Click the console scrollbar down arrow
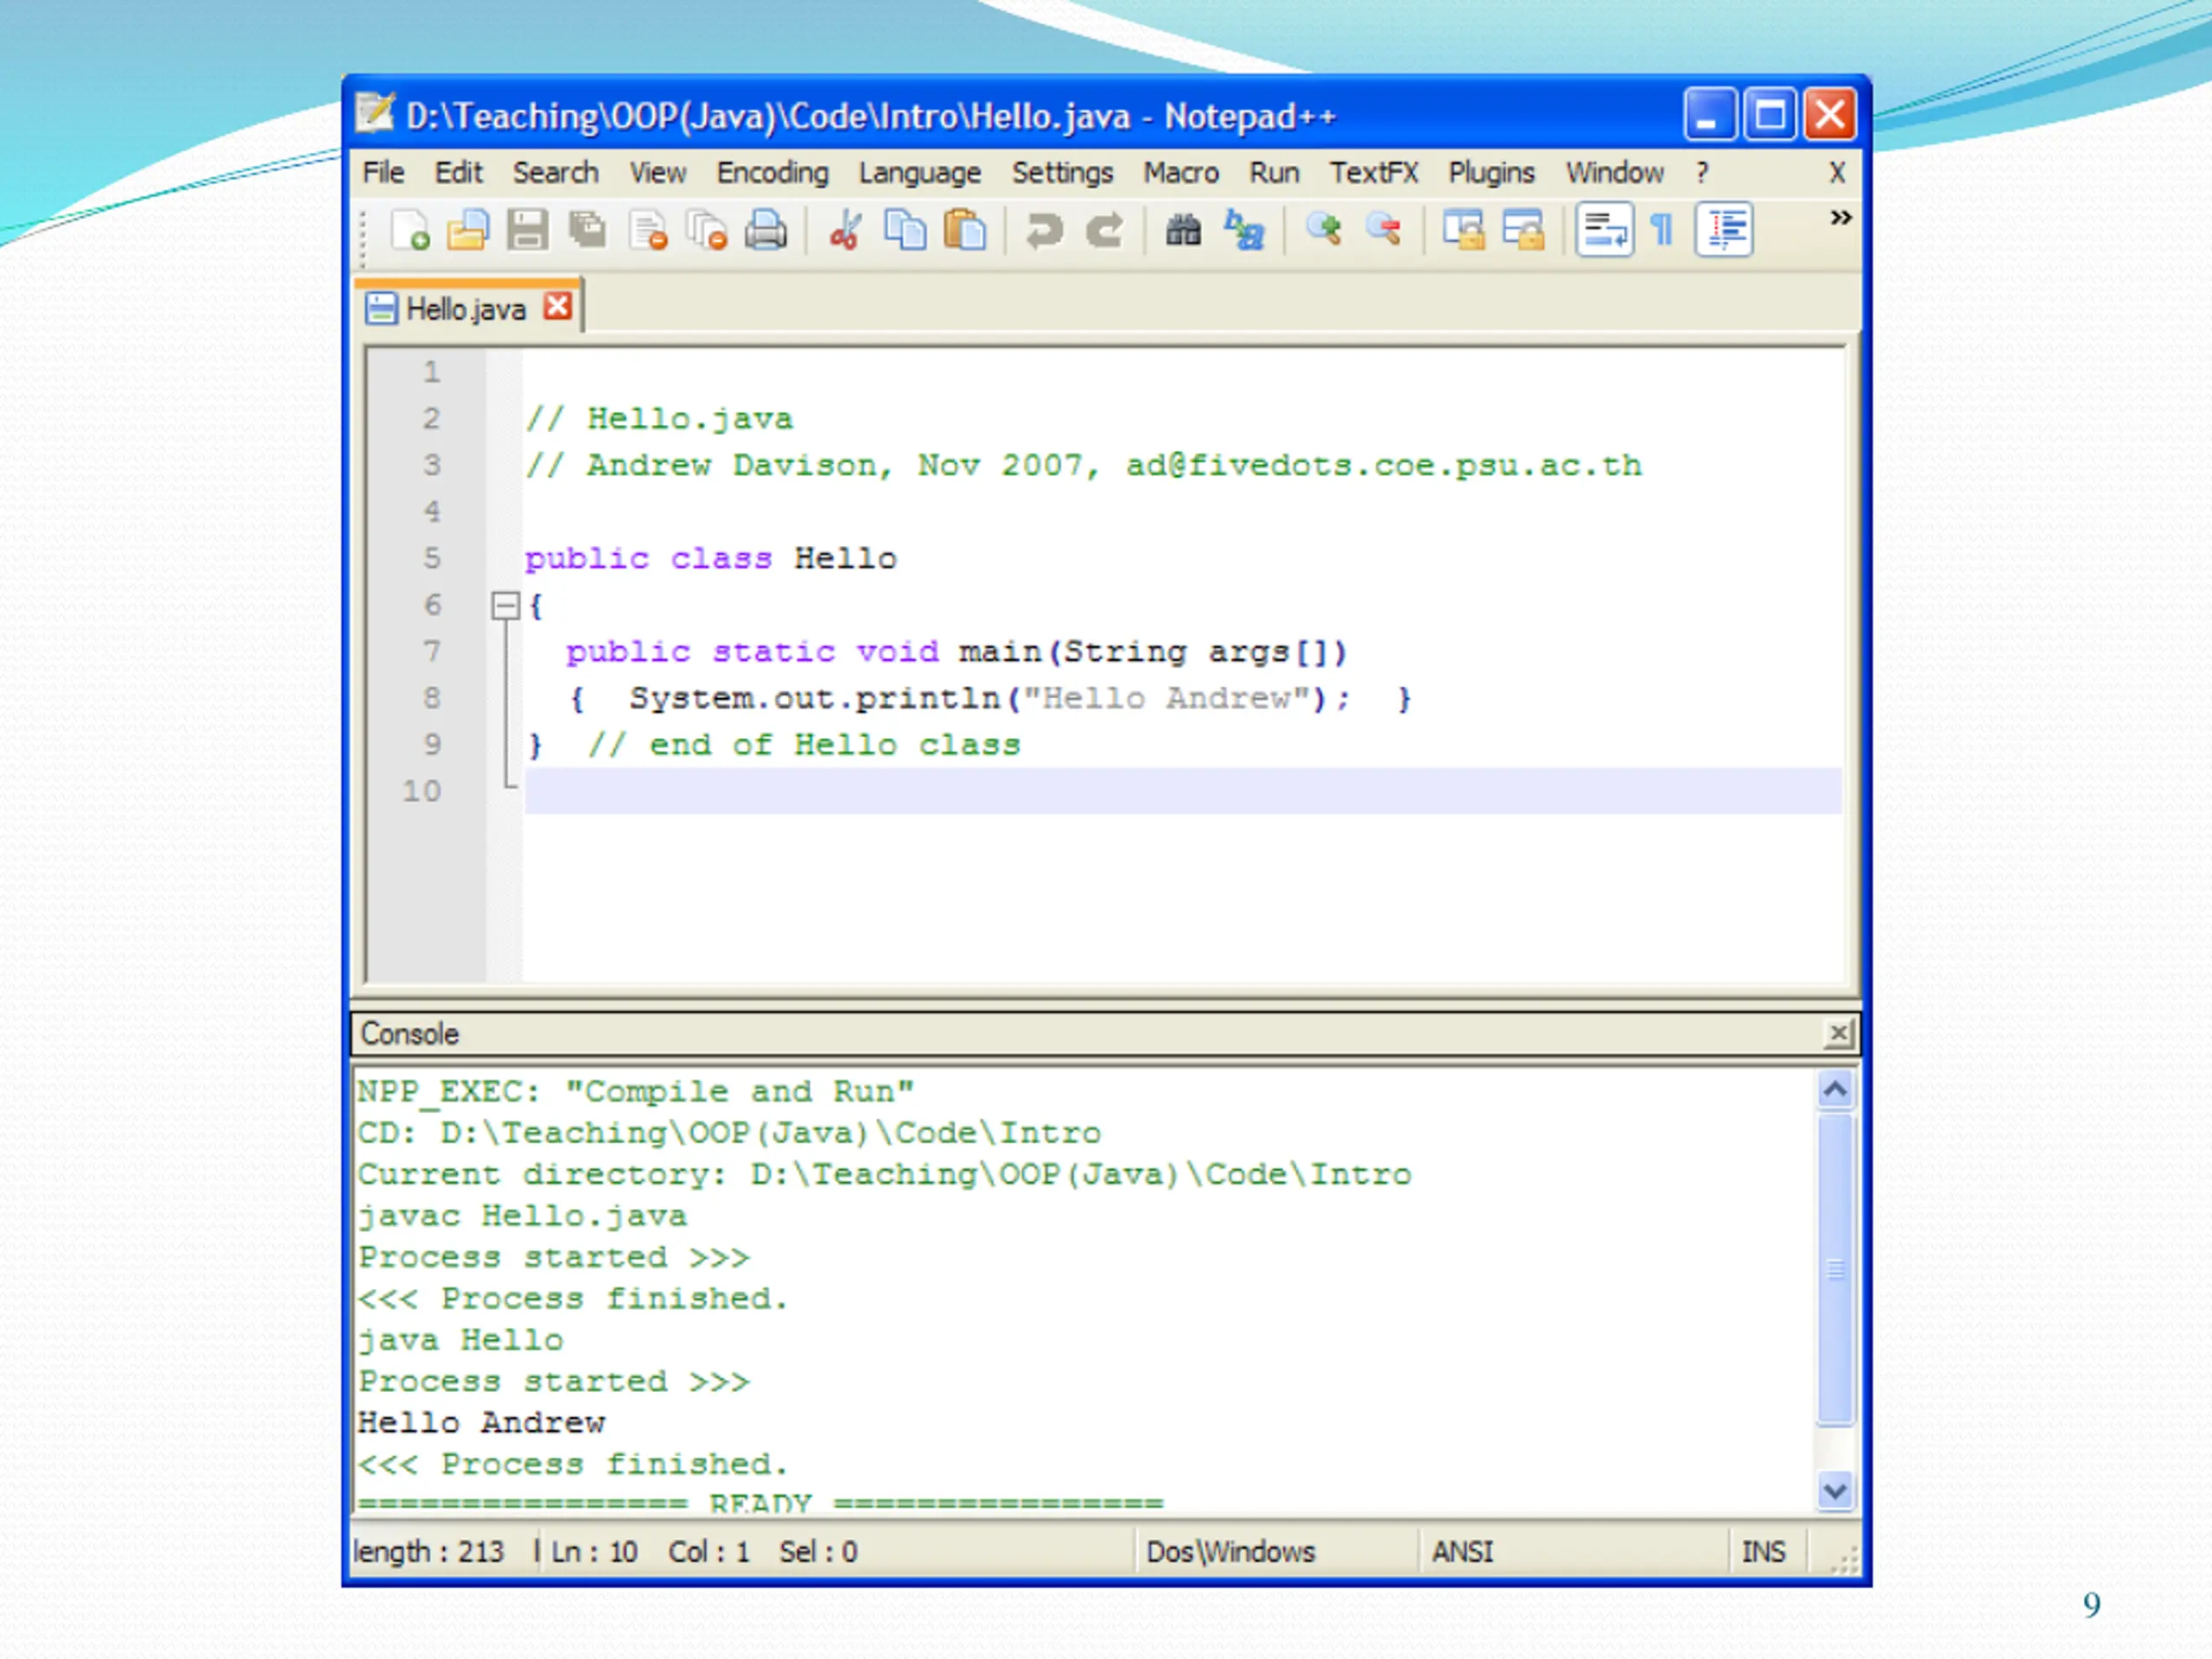 tap(1835, 1491)
